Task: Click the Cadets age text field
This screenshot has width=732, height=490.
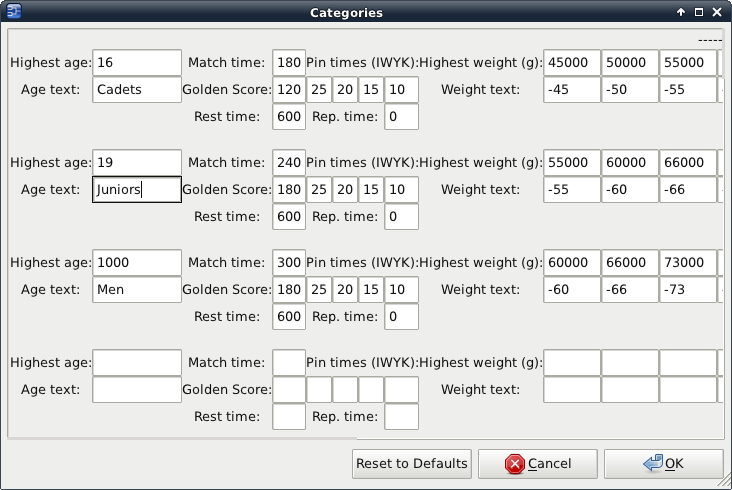Action: coord(136,90)
